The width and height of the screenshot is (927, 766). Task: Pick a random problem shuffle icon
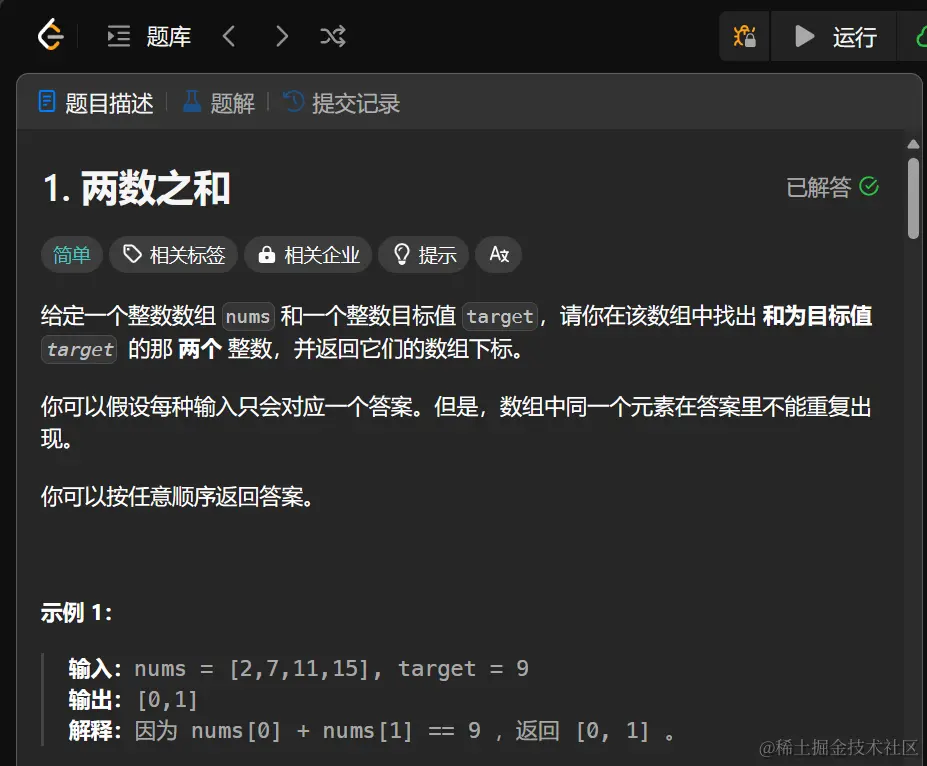click(x=333, y=37)
